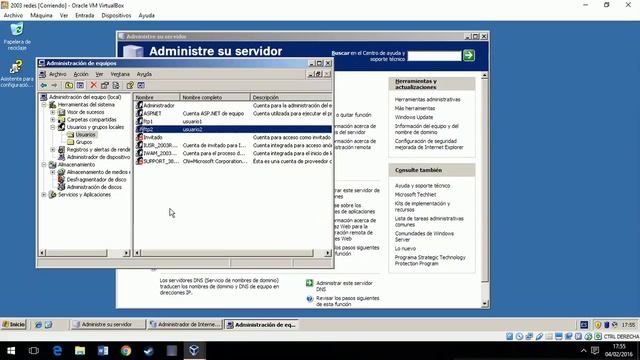Switch to Administrador de Internet taskbar button
Viewport: 640px width, 360px height.
point(185,325)
